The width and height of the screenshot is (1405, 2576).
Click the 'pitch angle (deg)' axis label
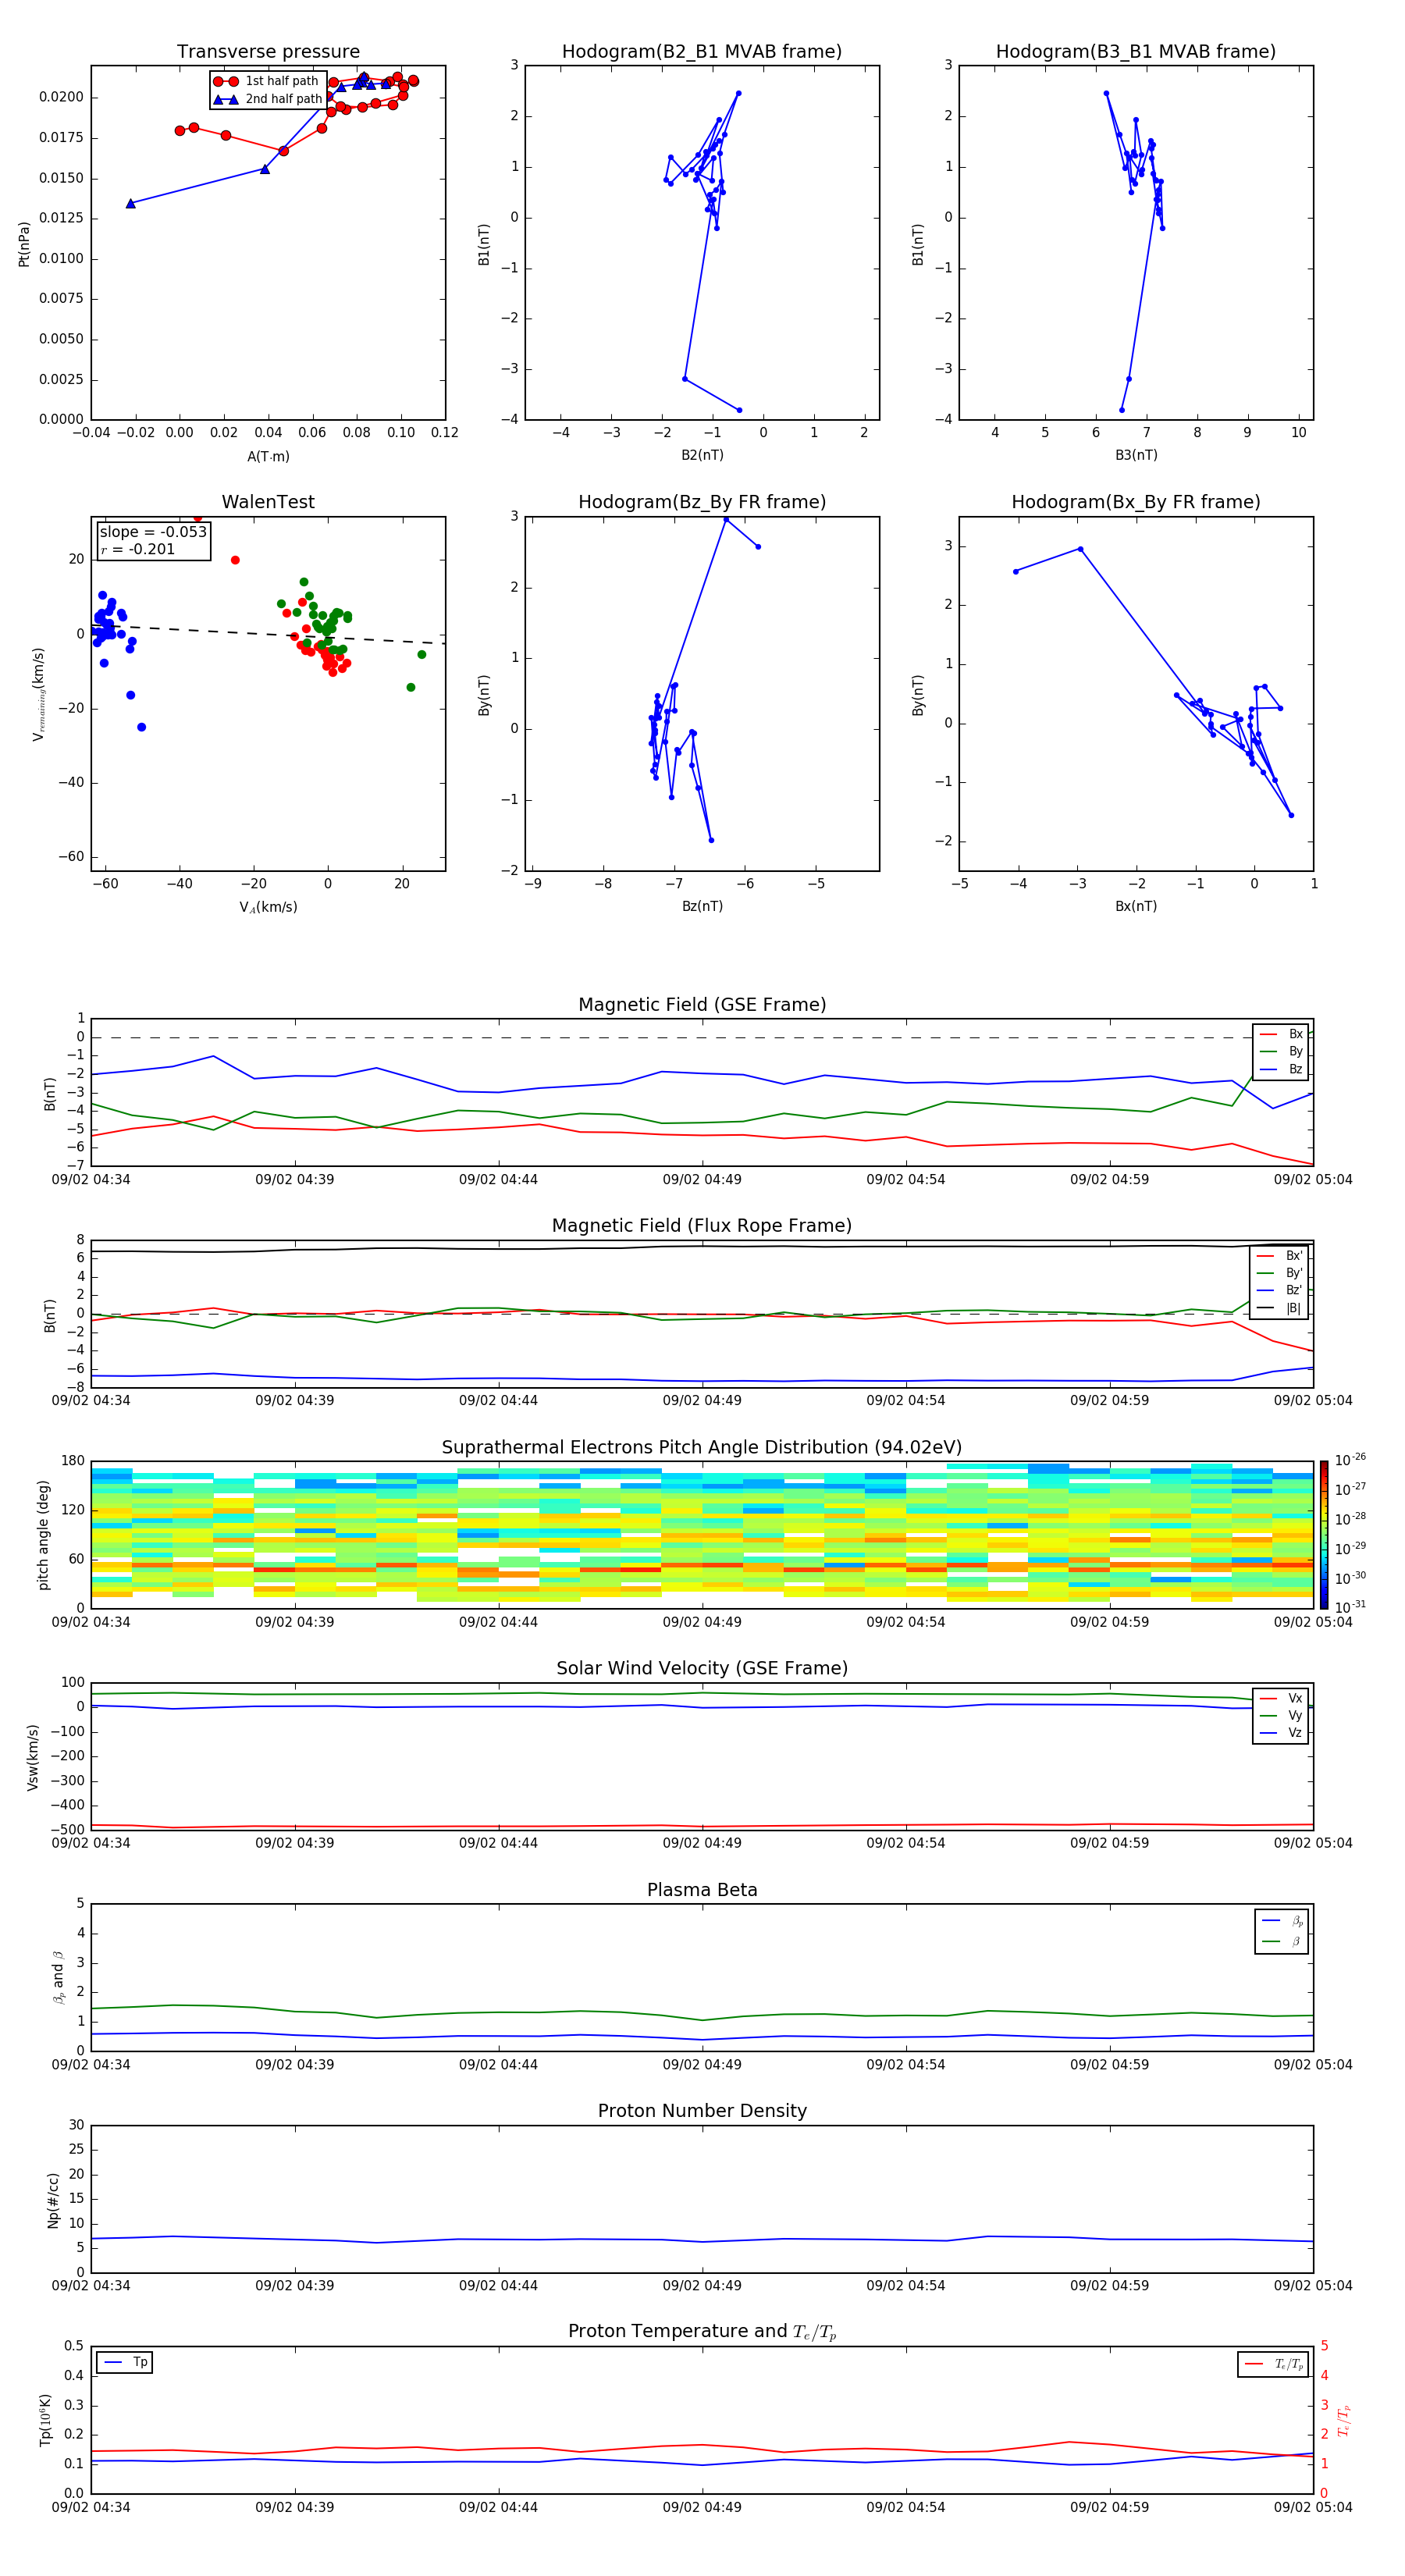43,1534
